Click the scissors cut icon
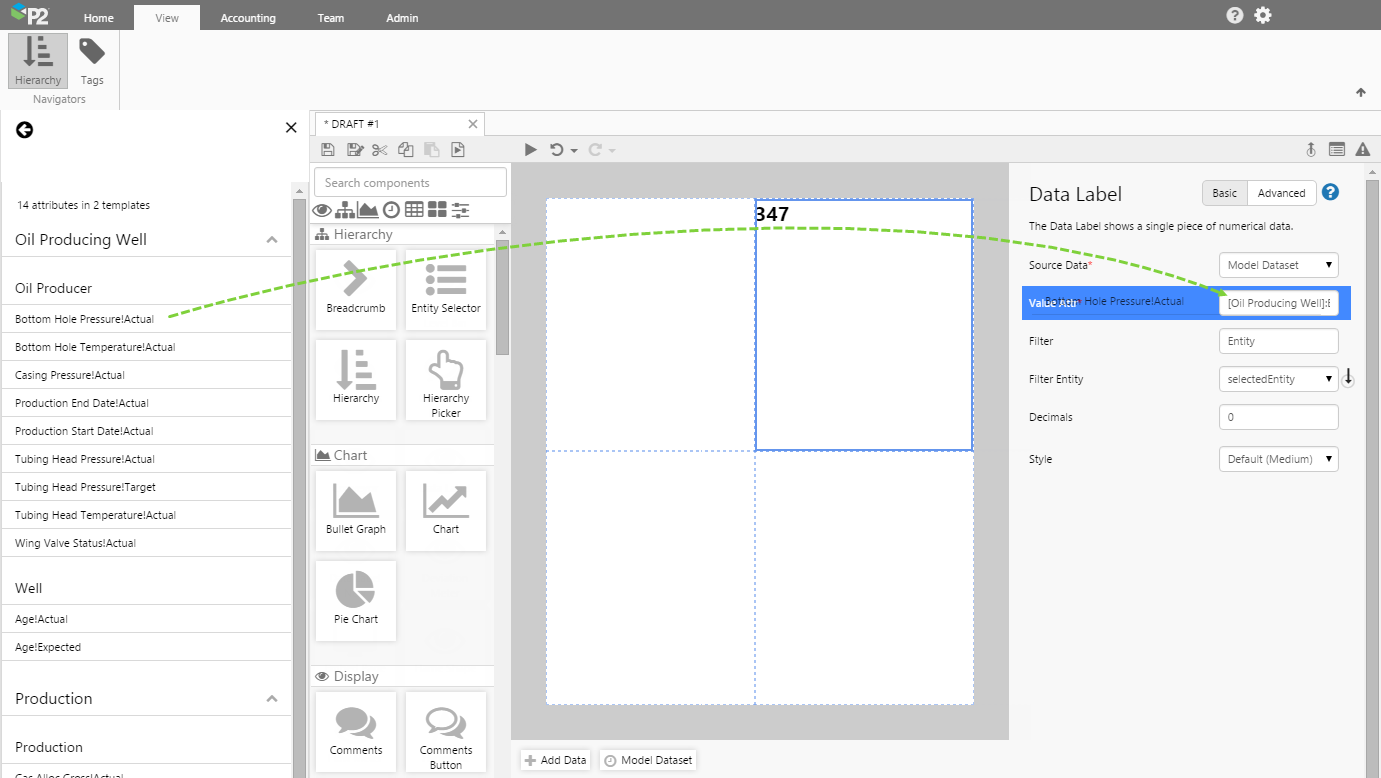 pos(379,150)
